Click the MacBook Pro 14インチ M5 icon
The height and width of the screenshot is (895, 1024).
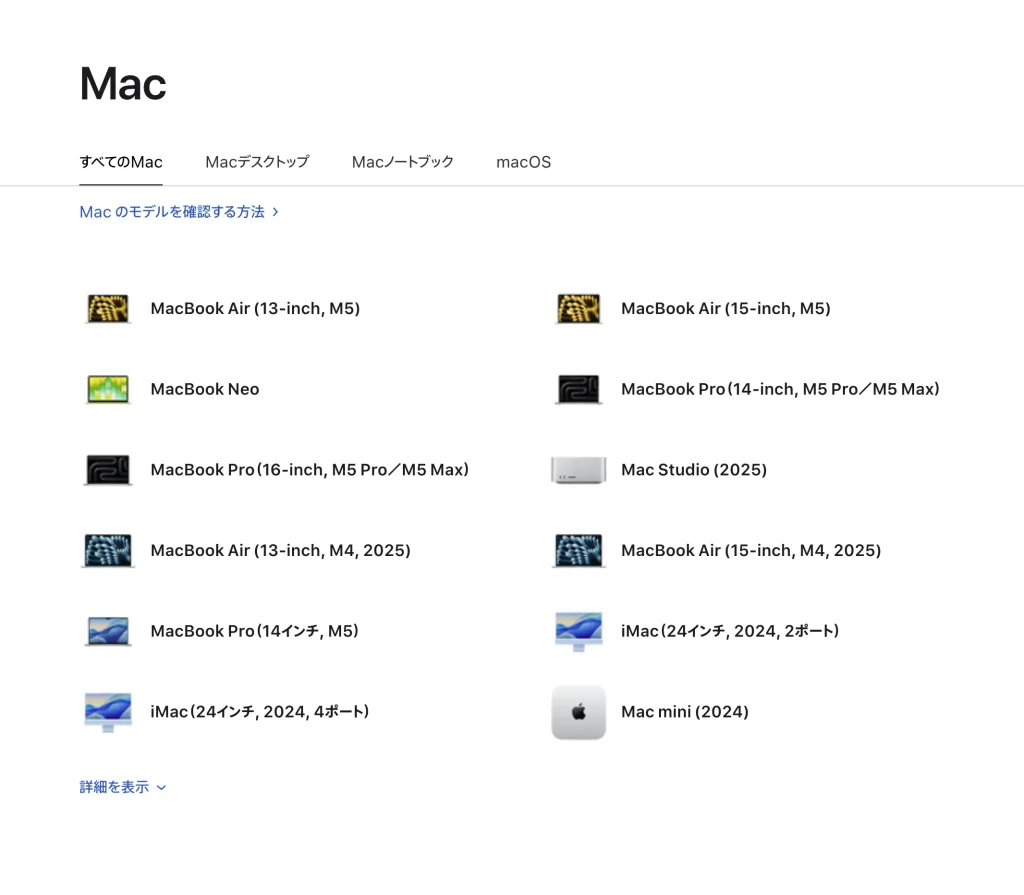[x=108, y=631]
